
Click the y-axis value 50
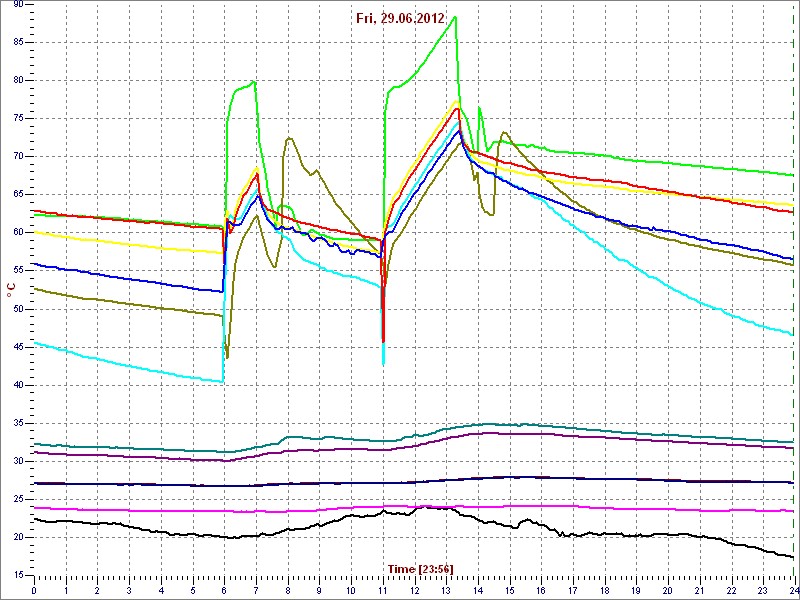[x=17, y=309]
